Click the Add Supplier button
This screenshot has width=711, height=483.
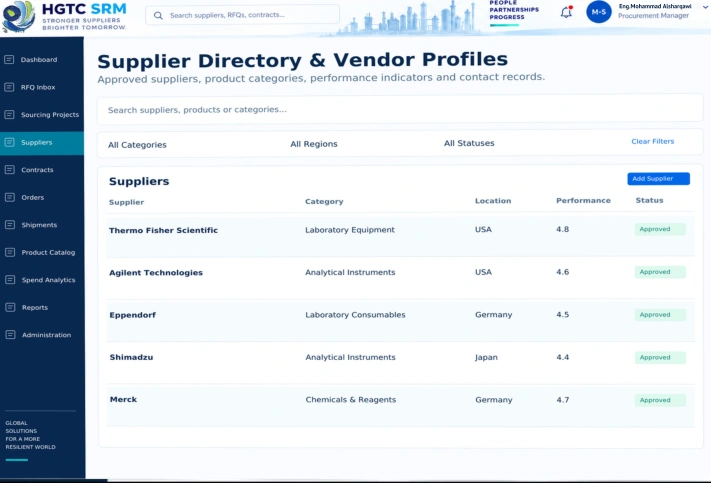pyautogui.click(x=658, y=179)
